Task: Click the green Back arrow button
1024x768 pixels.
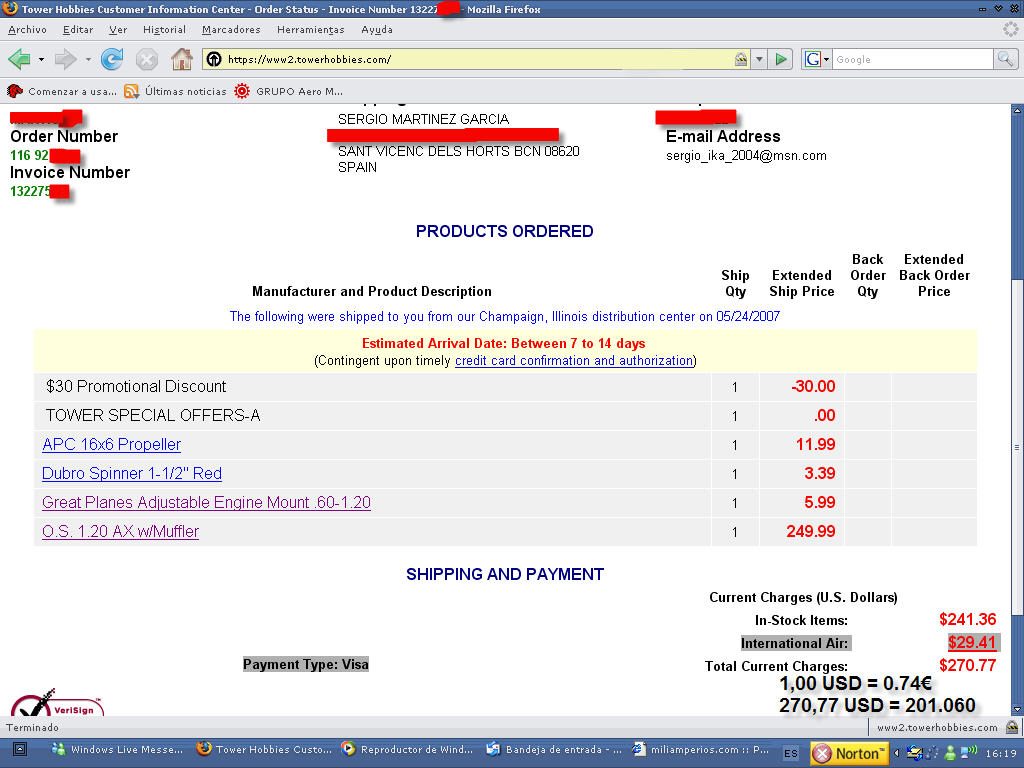Action: [x=19, y=60]
